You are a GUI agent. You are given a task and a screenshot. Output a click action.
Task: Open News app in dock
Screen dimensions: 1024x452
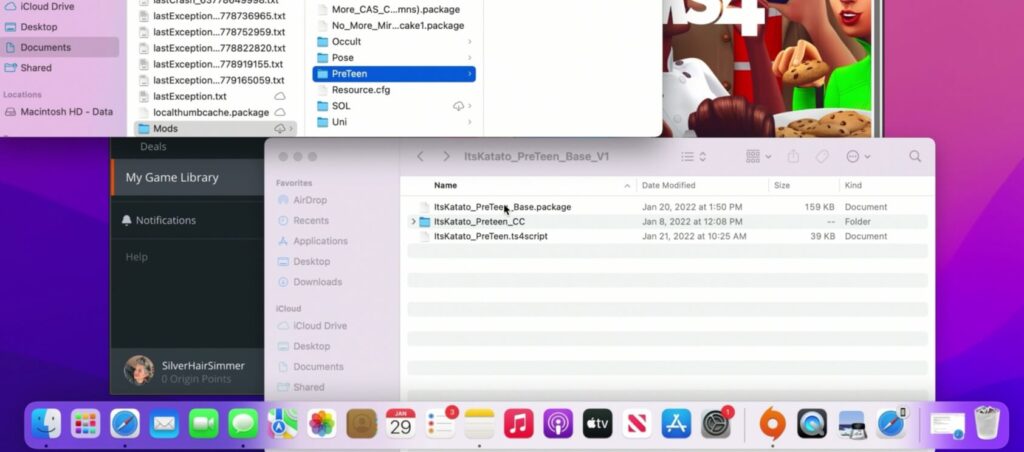[x=637, y=425]
